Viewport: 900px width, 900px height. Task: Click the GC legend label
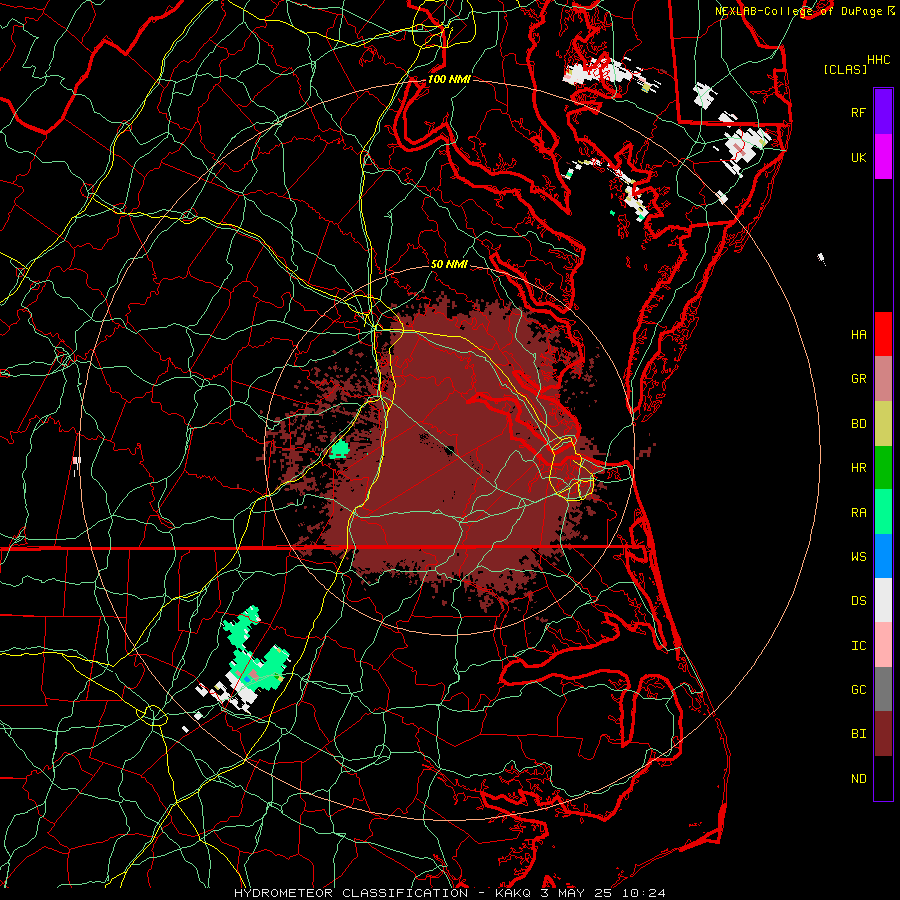click(858, 690)
